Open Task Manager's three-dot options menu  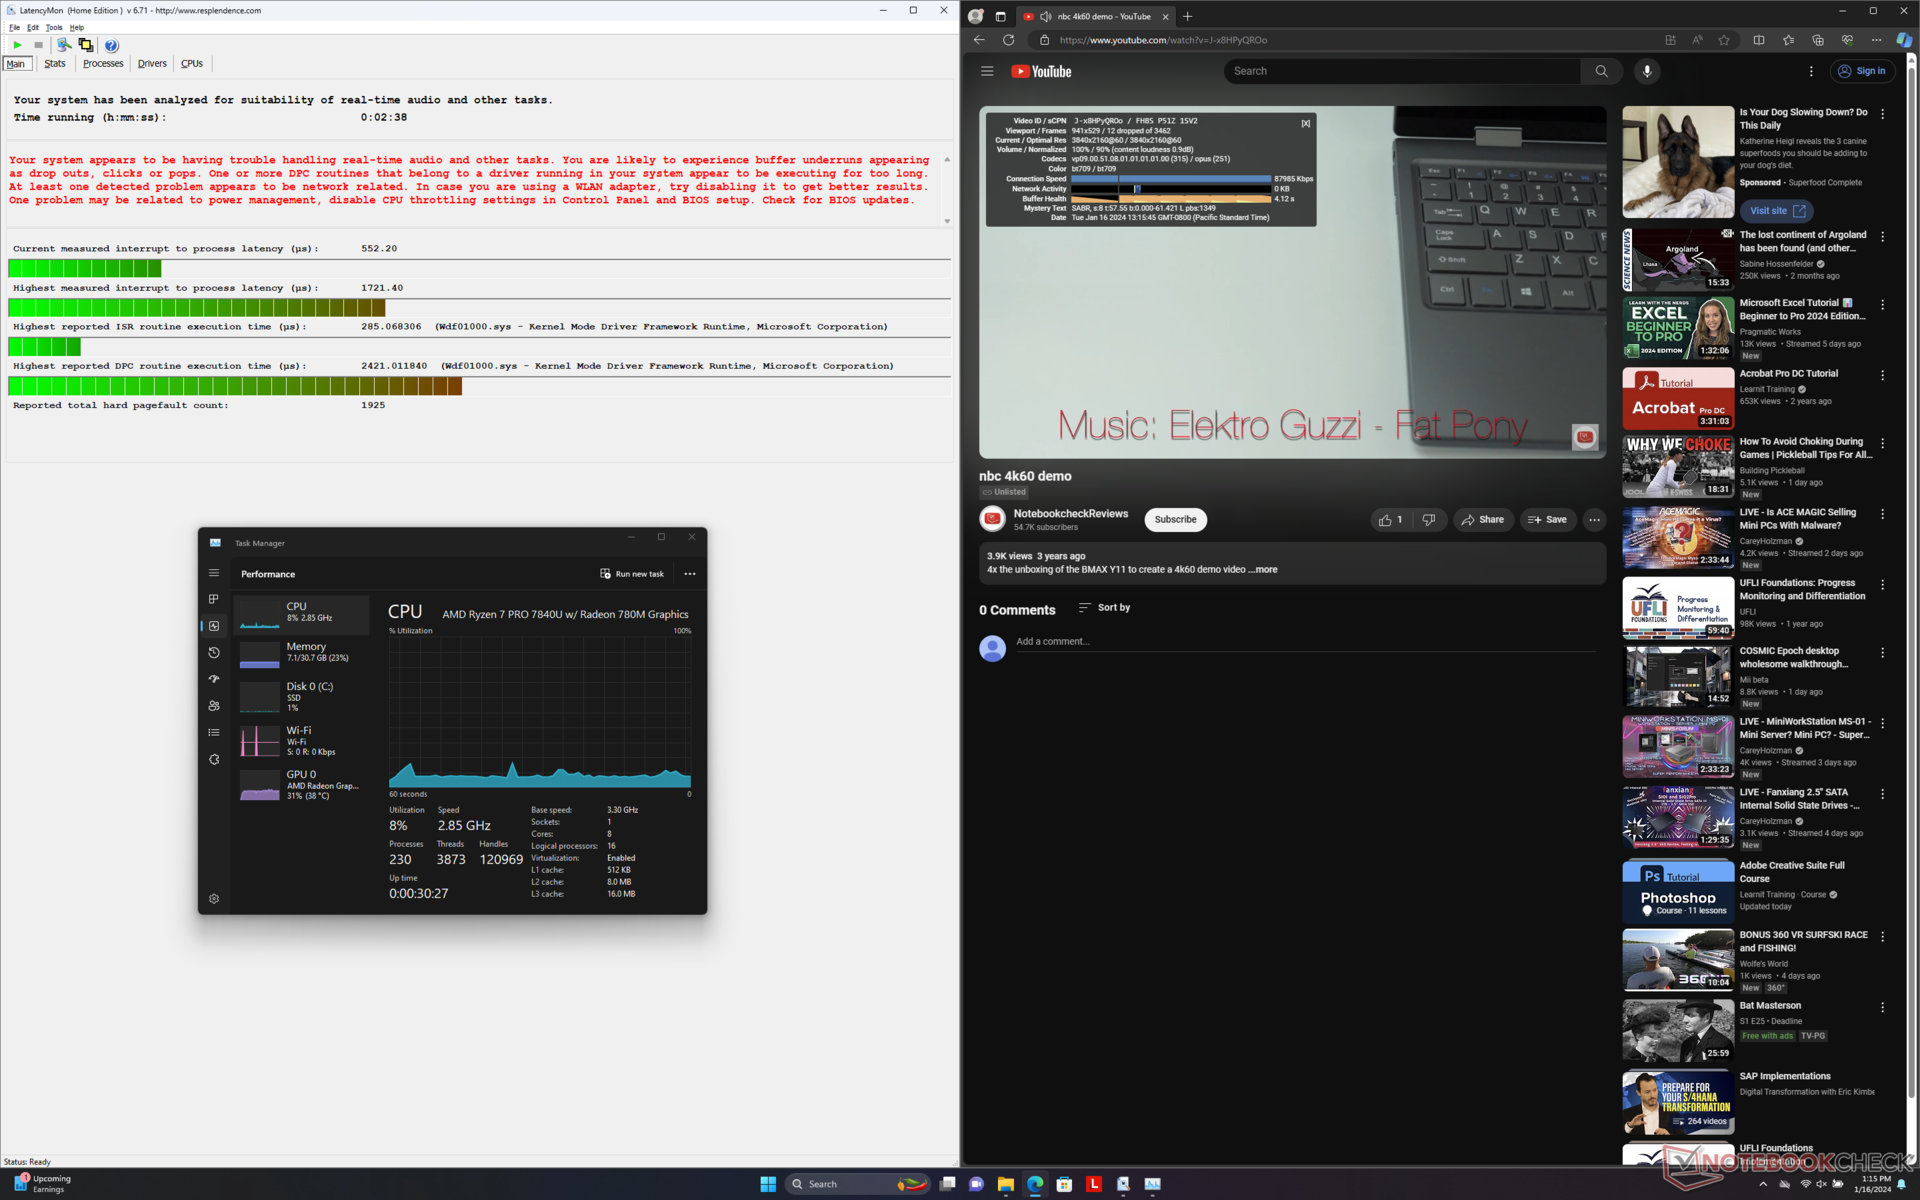[x=690, y=574]
